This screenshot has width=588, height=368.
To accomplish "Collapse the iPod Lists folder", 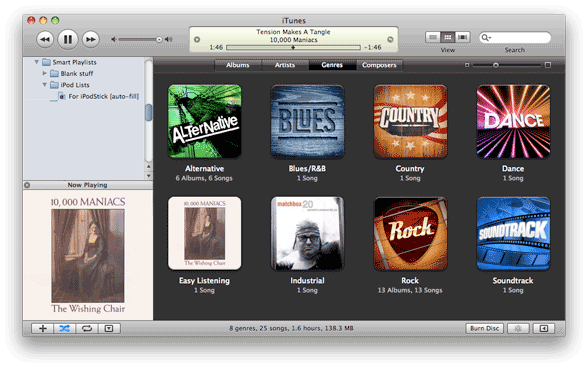I will coord(45,84).
